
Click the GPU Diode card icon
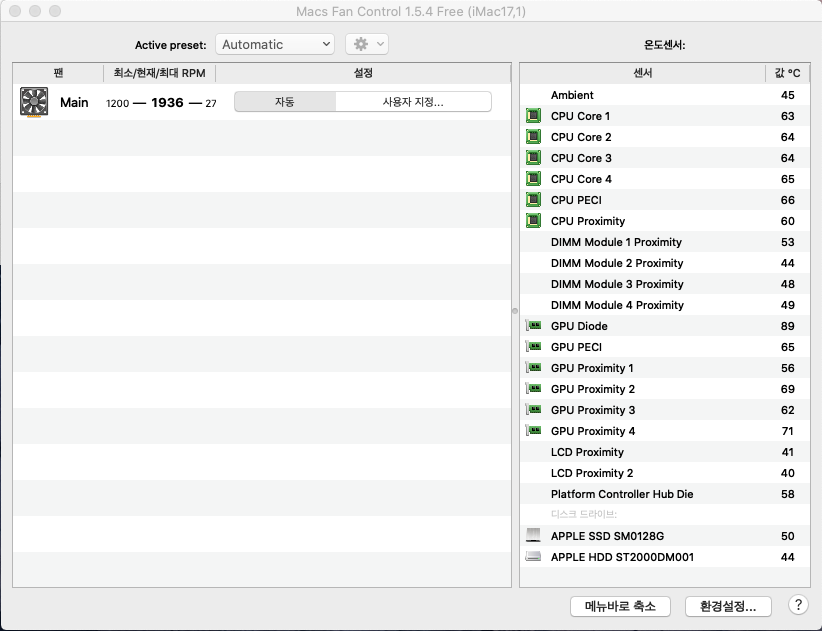(533, 326)
